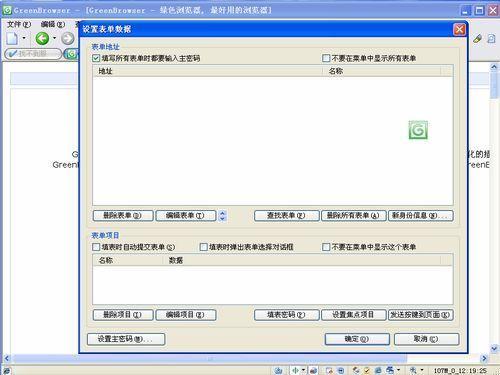Click the 编辑项目(E) button
The image size is (500, 375).
[x=186, y=315]
